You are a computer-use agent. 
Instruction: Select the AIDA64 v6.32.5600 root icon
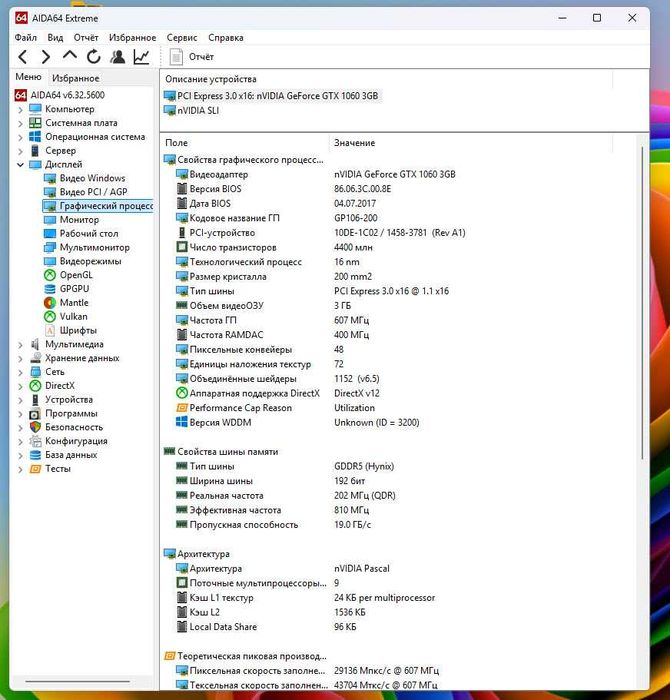tap(21, 95)
